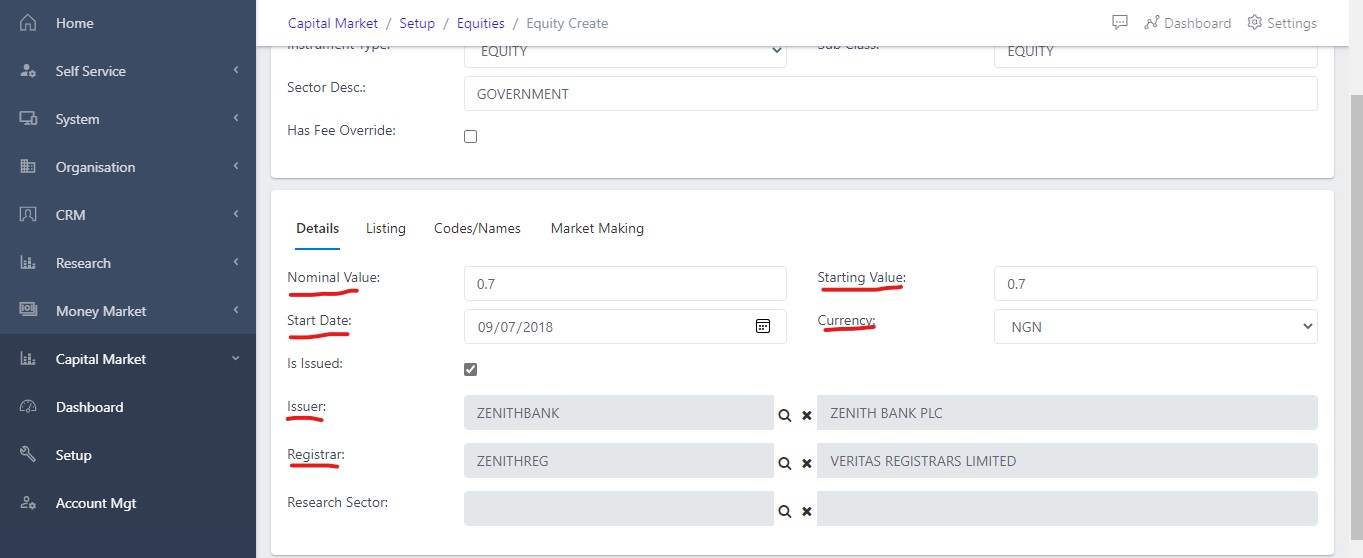The width and height of the screenshot is (1363, 558).
Task: Click the Settings gear icon
Action: pyautogui.click(x=1254, y=22)
